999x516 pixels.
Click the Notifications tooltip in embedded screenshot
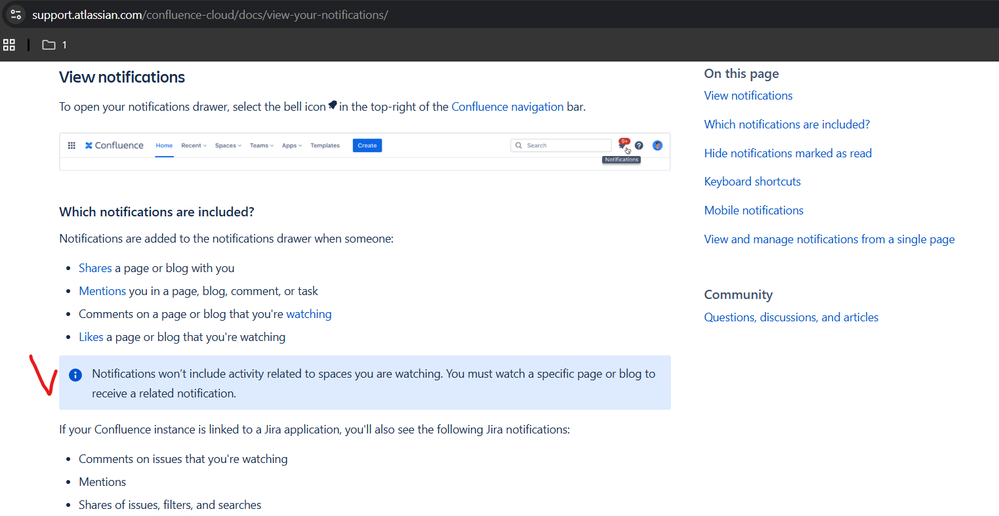[621, 160]
